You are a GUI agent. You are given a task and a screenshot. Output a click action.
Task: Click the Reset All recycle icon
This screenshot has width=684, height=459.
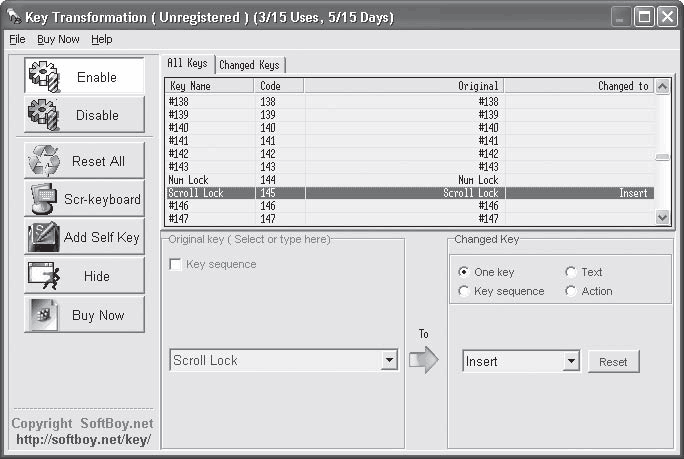pos(44,161)
